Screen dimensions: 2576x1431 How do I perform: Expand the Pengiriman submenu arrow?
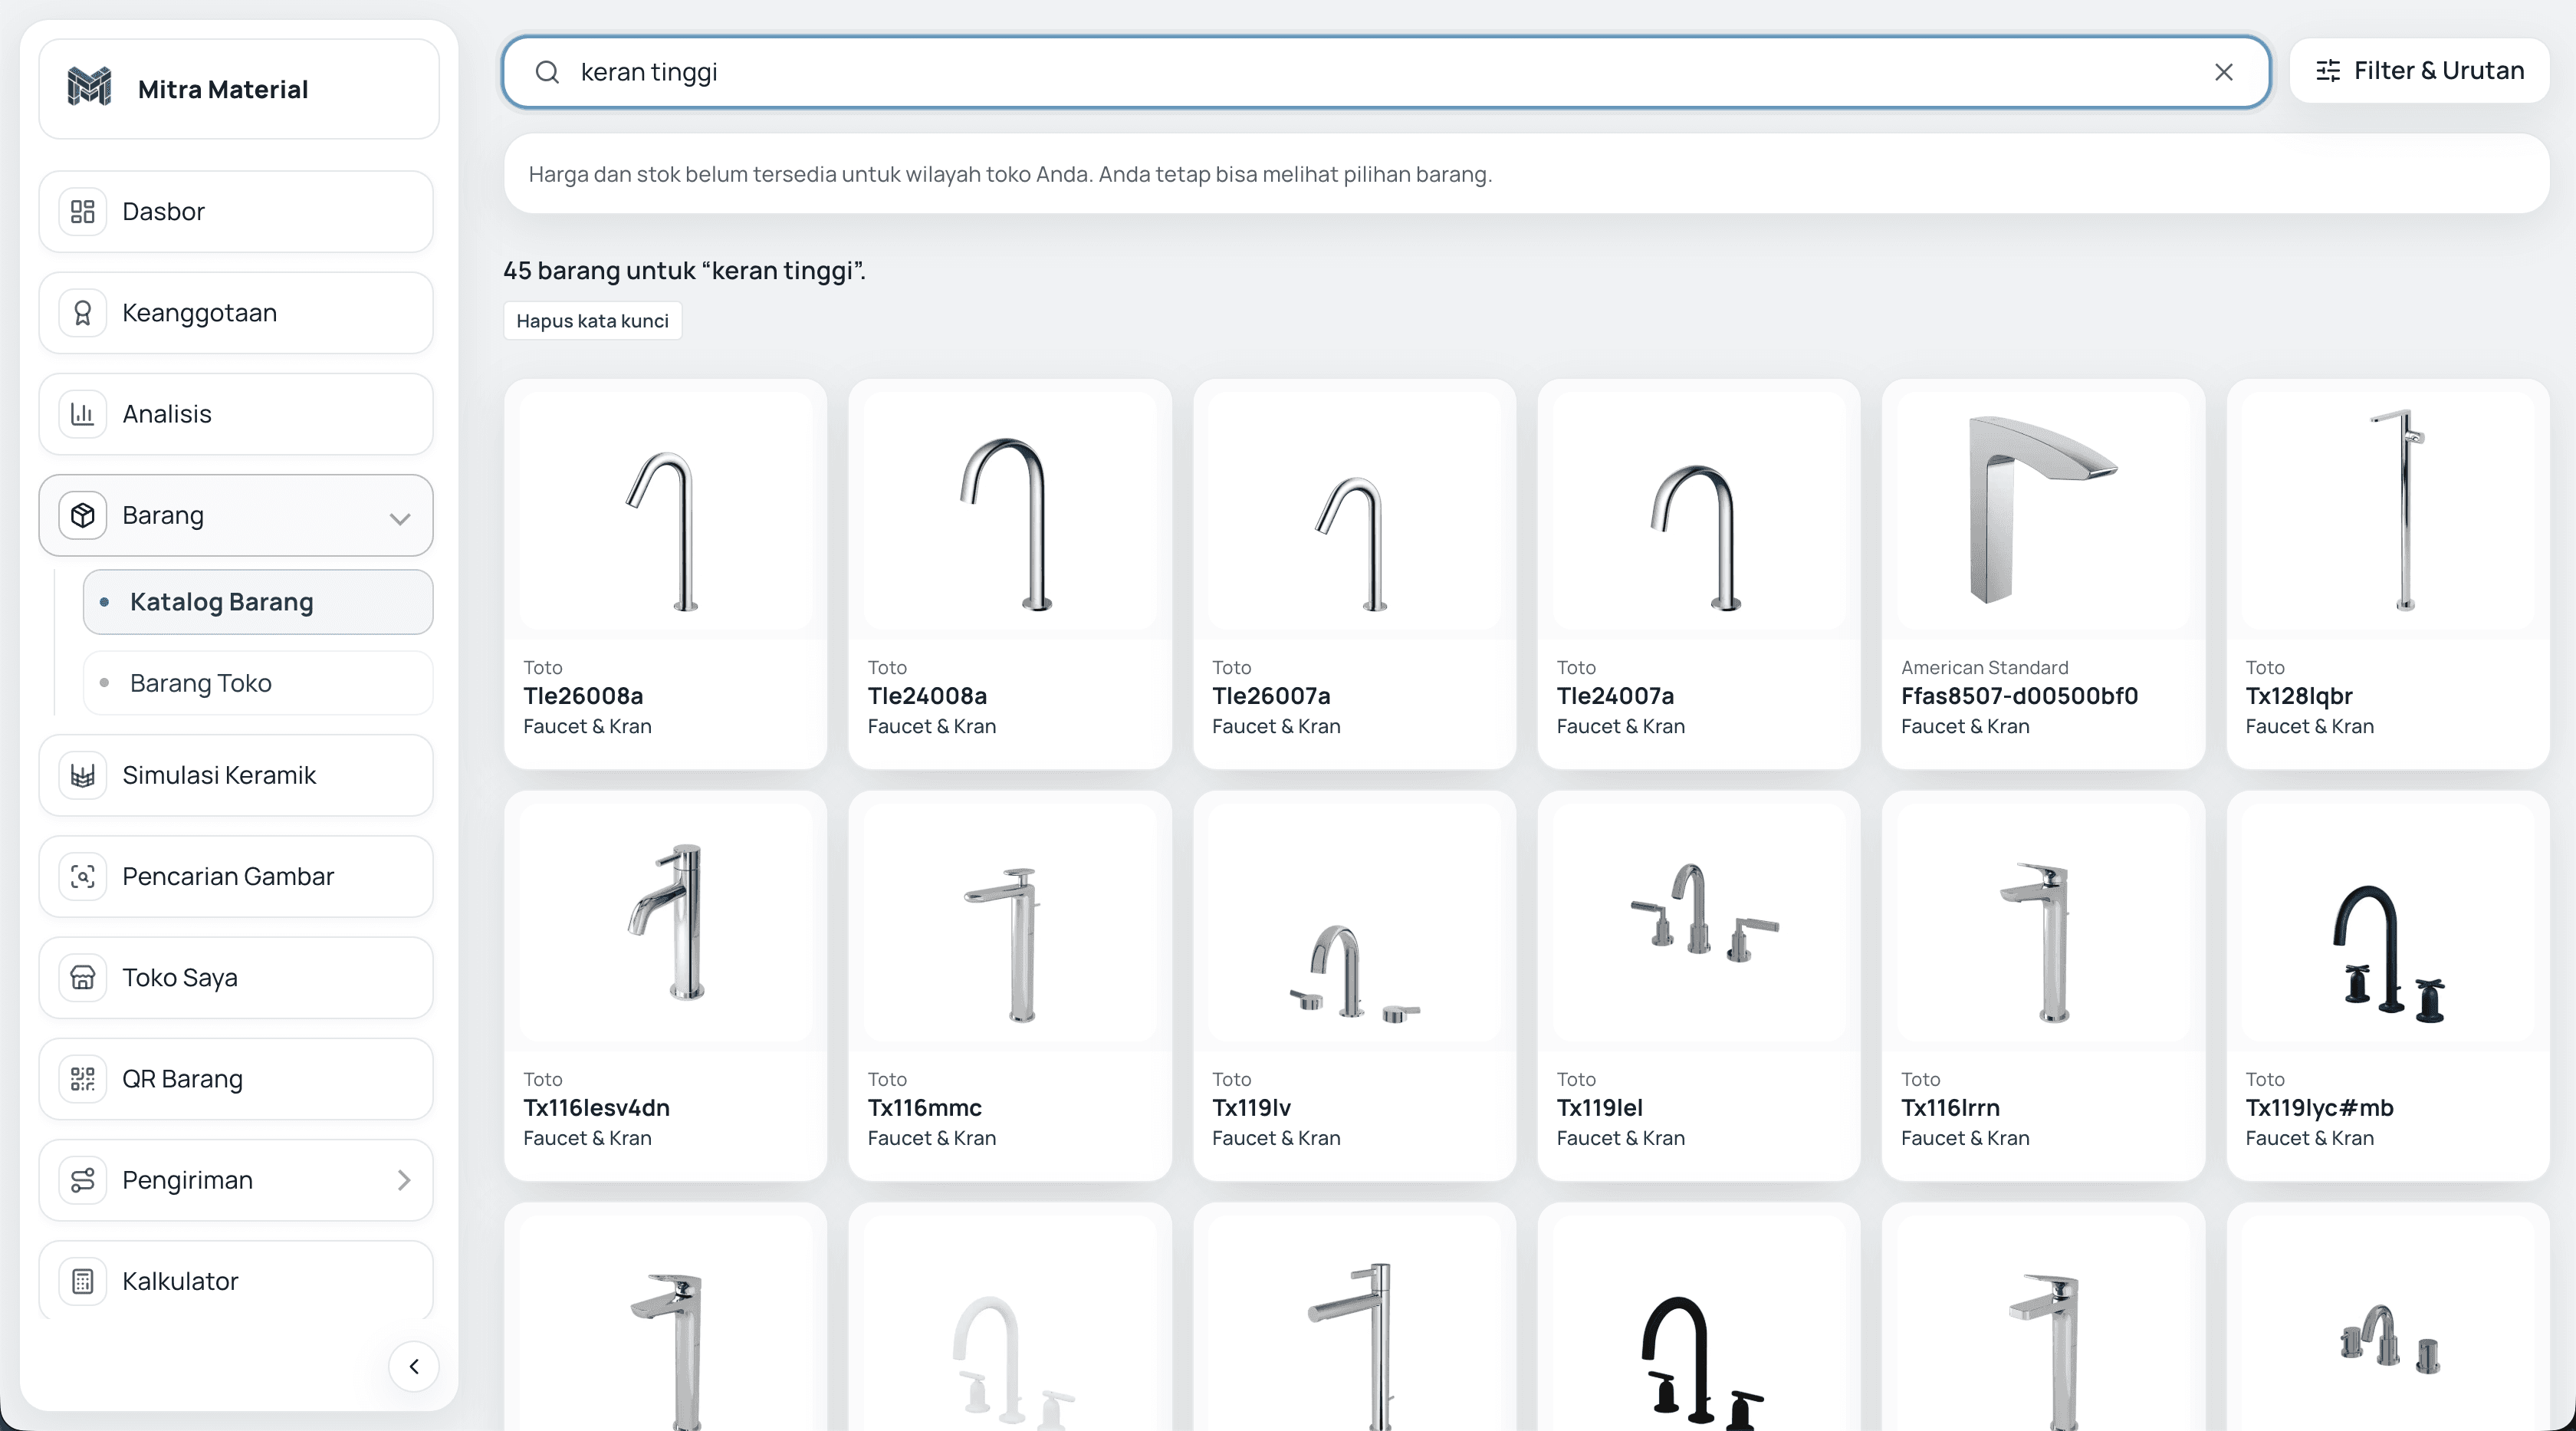click(404, 1180)
